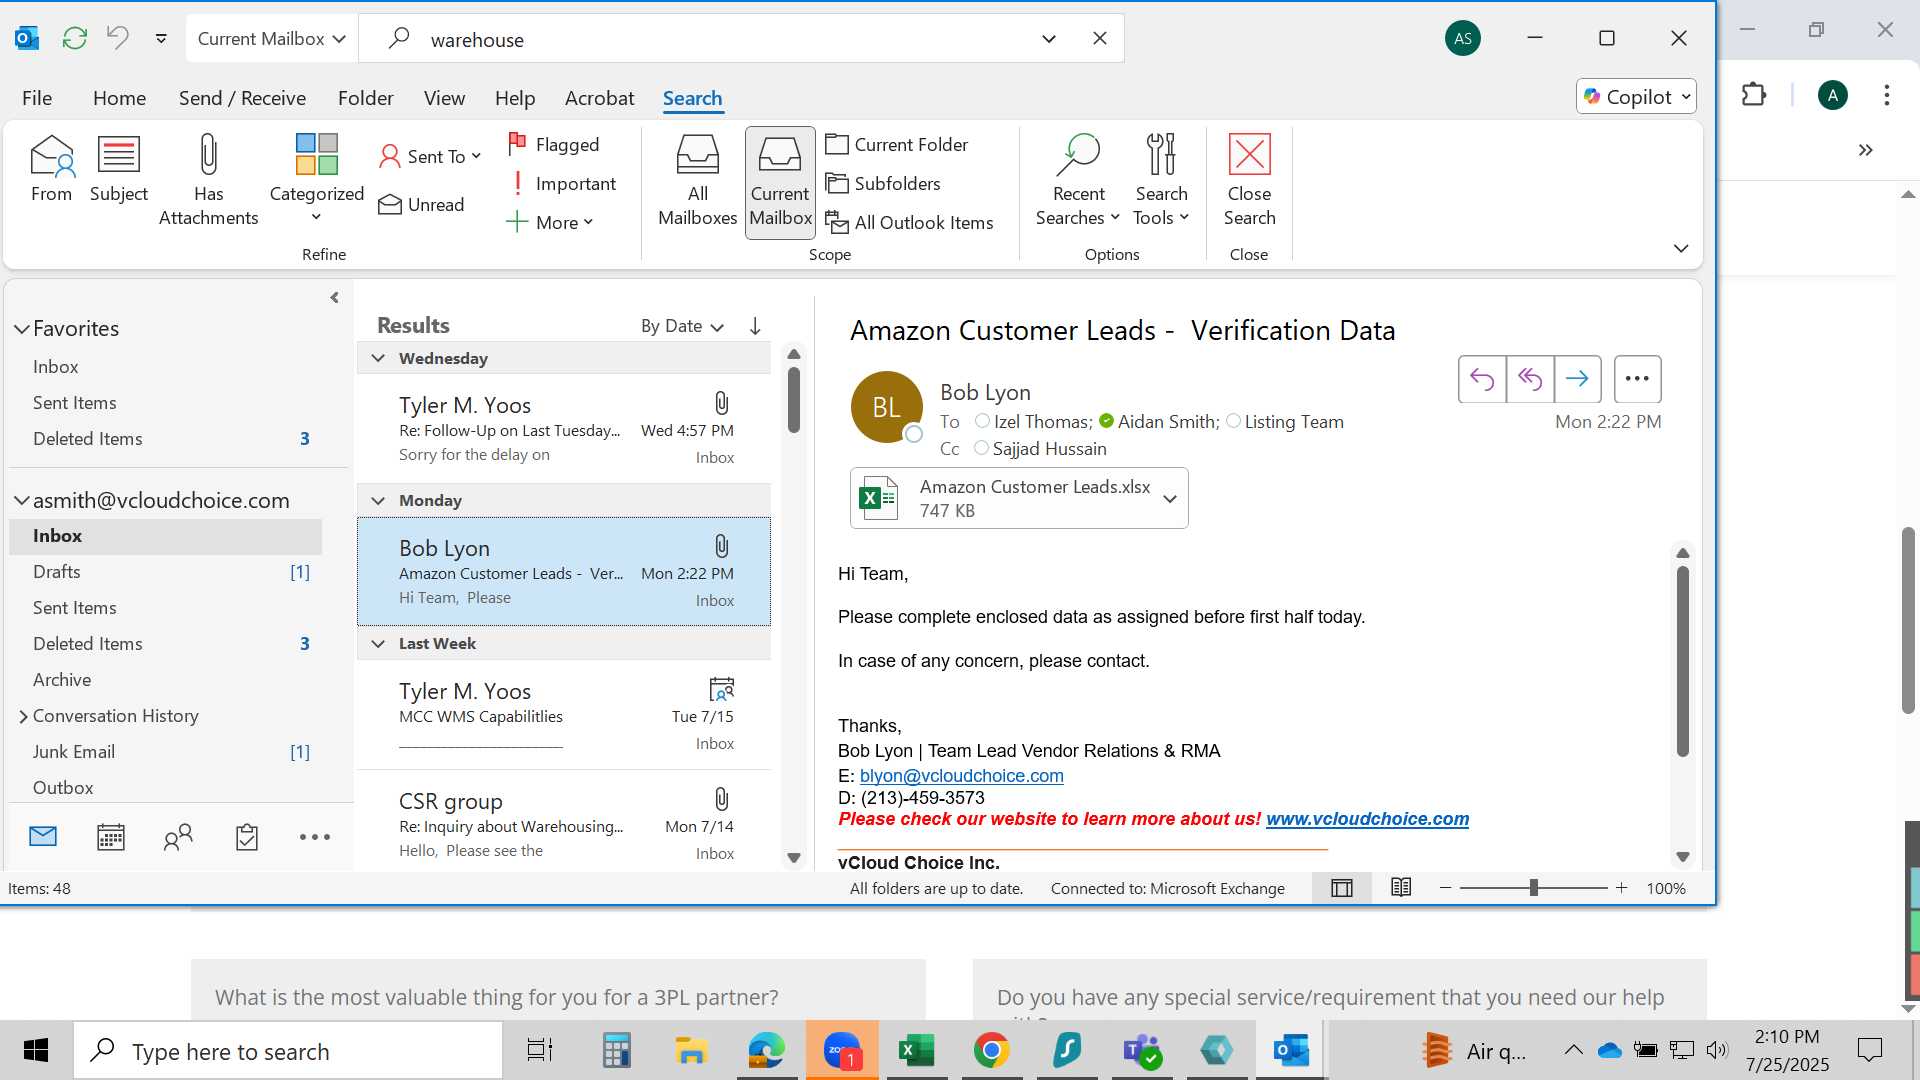Screen dimensions: 1920x1080
Task: Open Categorized filter dropdown
Action: 316,180
